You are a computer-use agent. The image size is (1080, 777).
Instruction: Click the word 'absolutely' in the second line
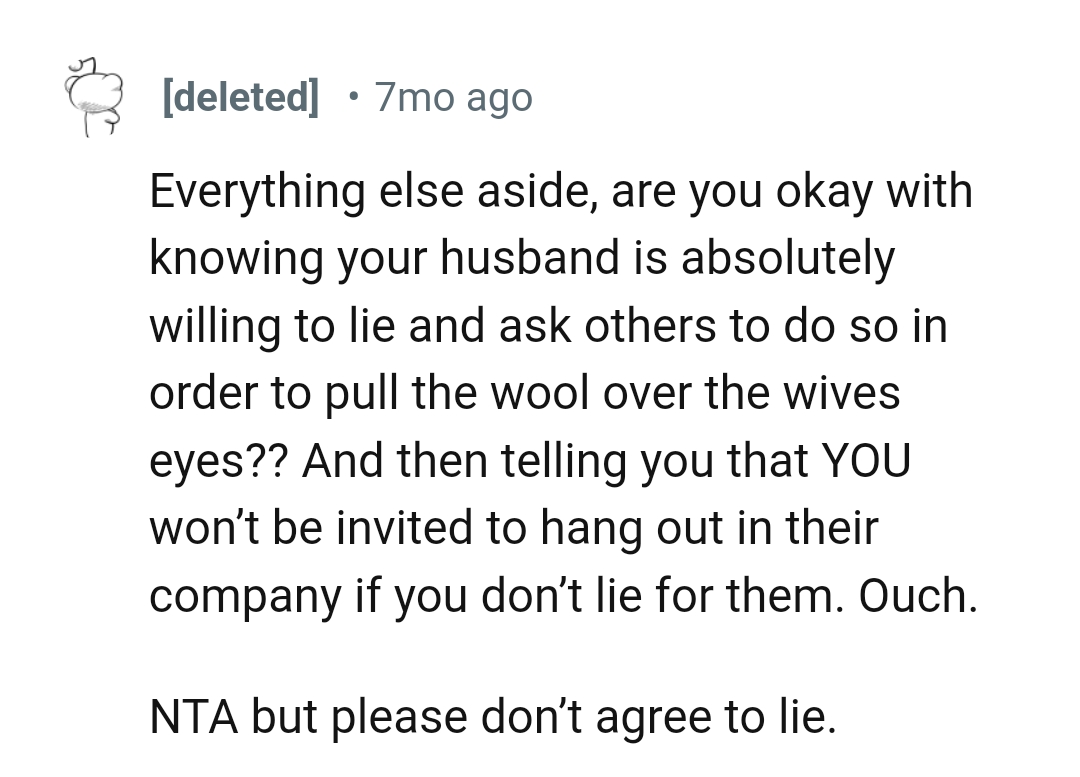point(788,258)
